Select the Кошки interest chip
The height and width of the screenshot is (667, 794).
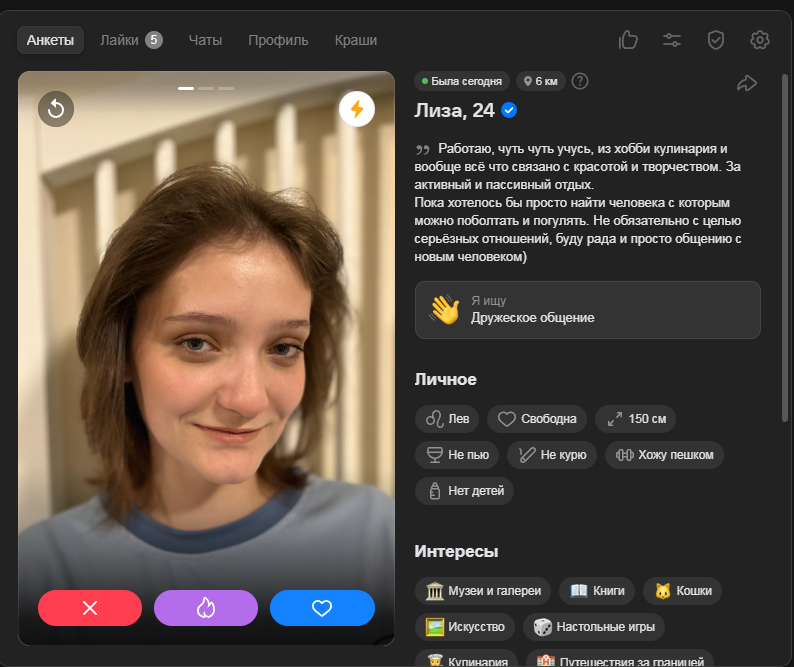click(682, 591)
